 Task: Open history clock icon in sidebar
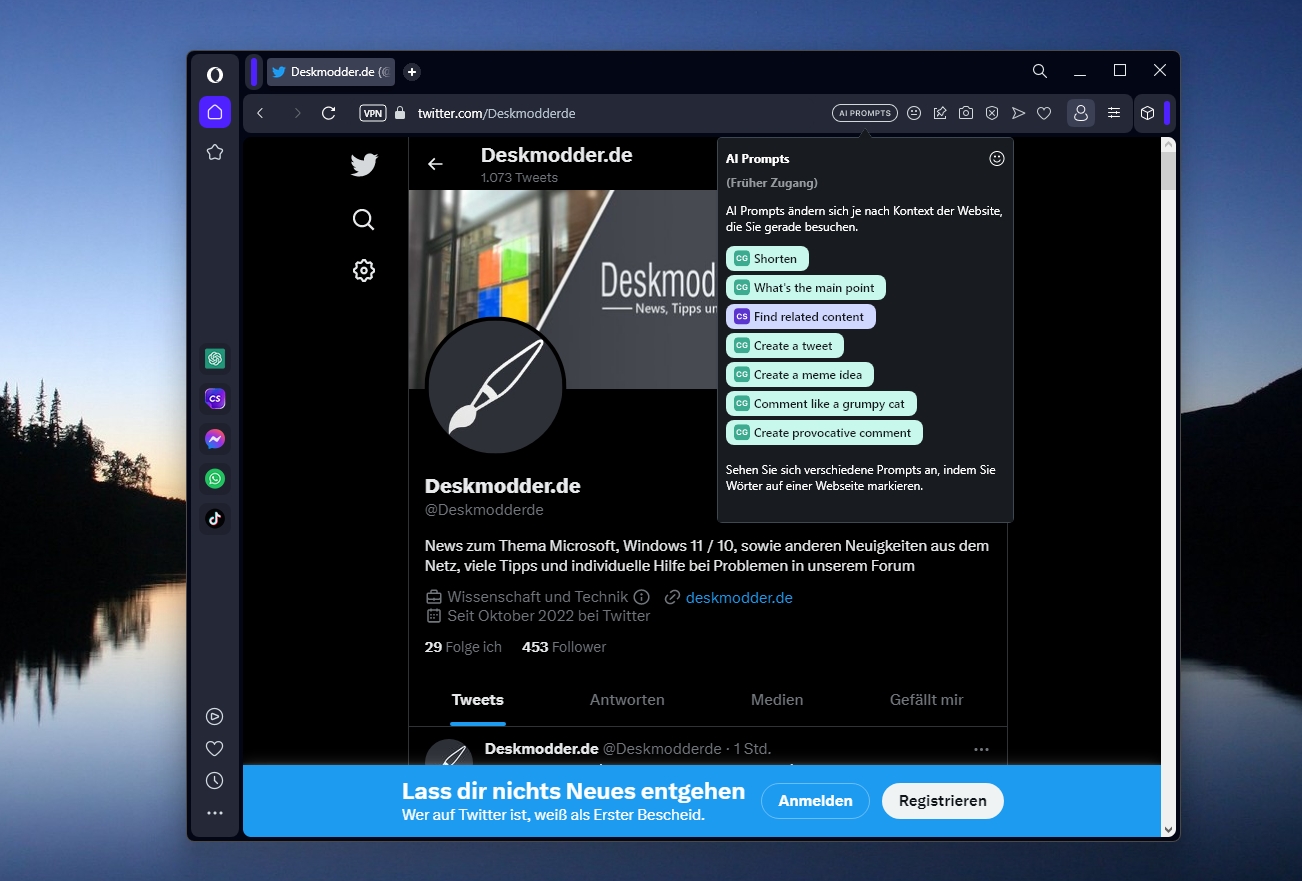214,780
